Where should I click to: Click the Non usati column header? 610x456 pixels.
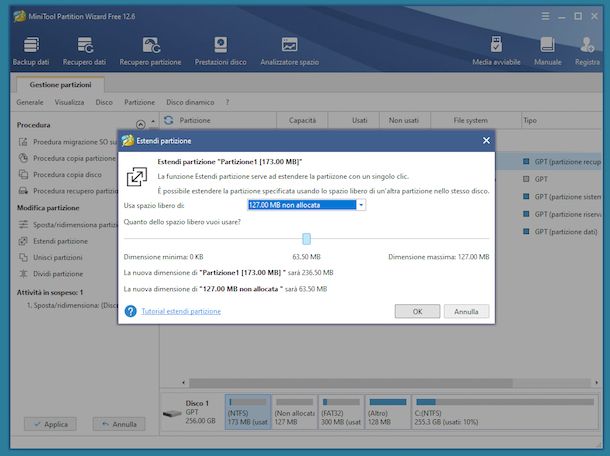(x=405, y=120)
